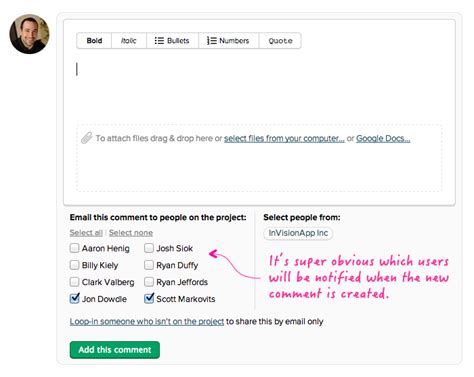The image size is (474, 377).
Task: Check the Josh Siok checkbox
Action: pos(149,248)
